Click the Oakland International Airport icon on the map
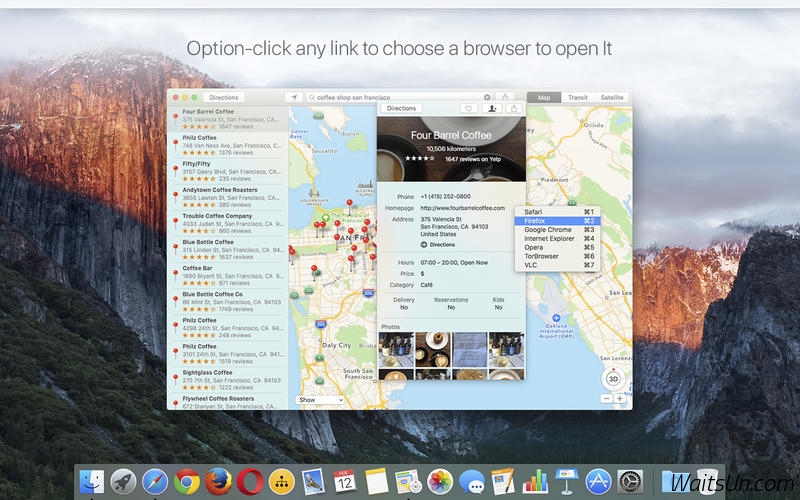 pyautogui.click(x=556, y=318)
